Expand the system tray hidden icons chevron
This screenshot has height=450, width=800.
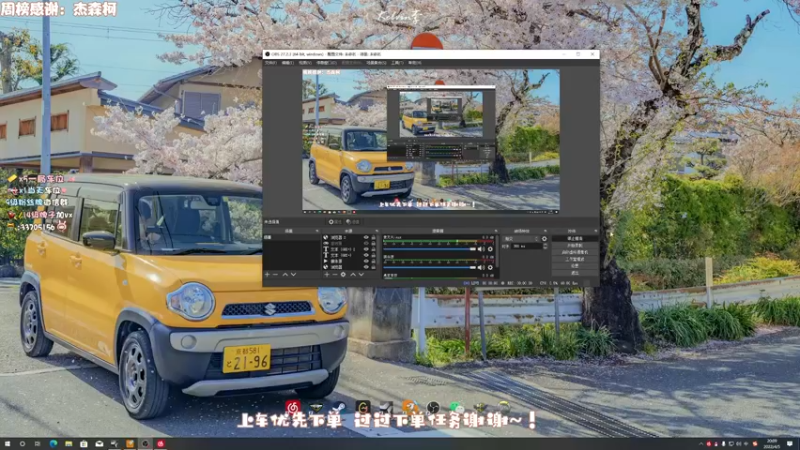pyautogui.click(x=701, y=443)
